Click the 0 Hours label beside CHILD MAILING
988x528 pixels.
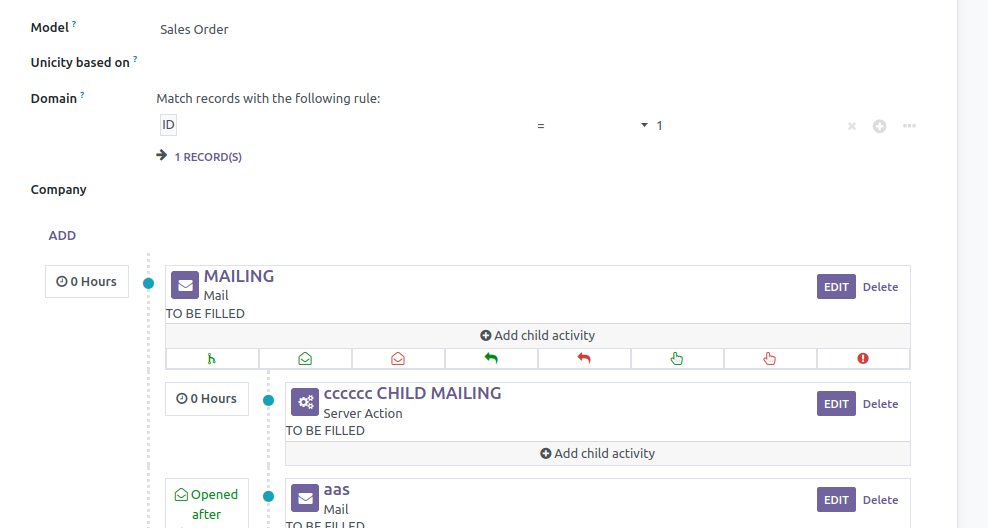click(x=207, y=399)
